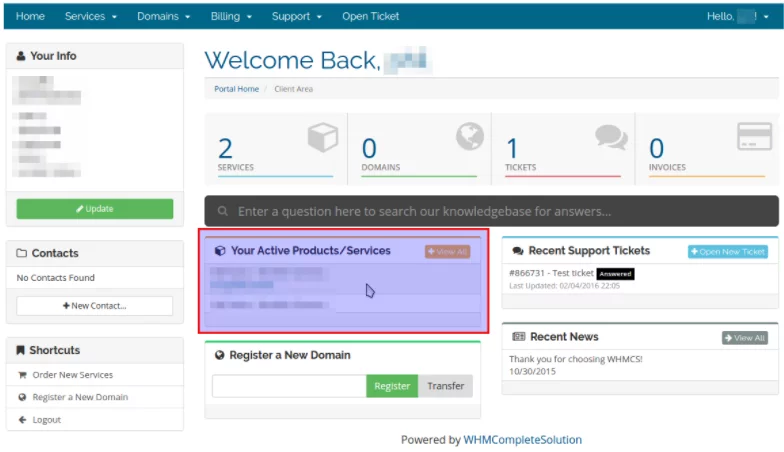The height and width of the screenshot is (452, 784).
Task: Click the Invoices credit card icon
Action: pyautogui.click(x=754, y=137)
